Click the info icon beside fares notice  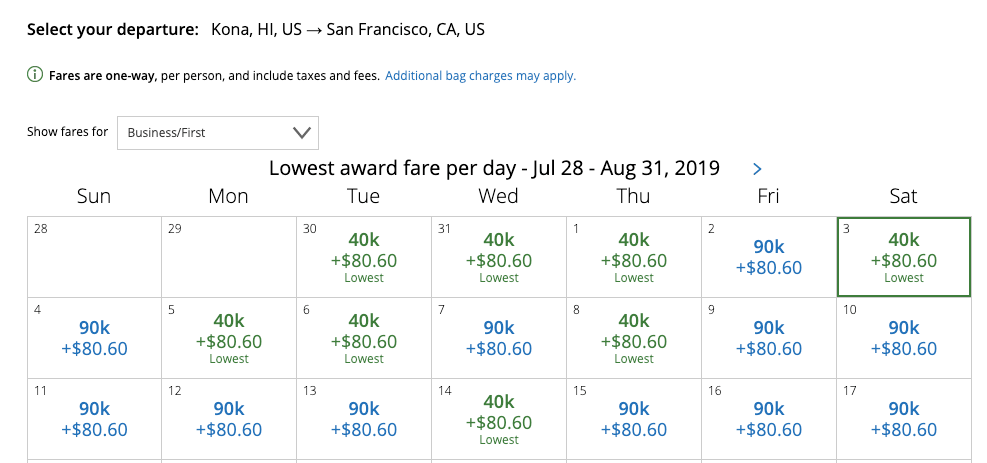[35, 75]
